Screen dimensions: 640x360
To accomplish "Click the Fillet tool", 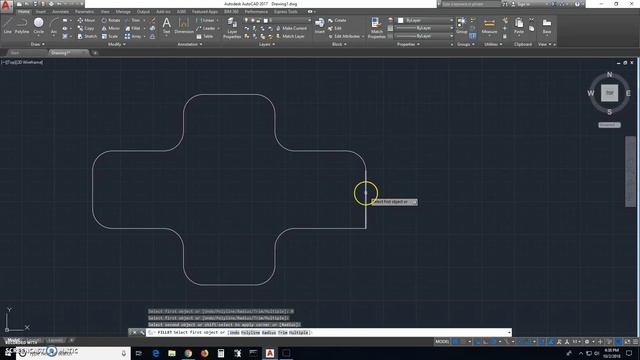I will [x=133, y=28].
